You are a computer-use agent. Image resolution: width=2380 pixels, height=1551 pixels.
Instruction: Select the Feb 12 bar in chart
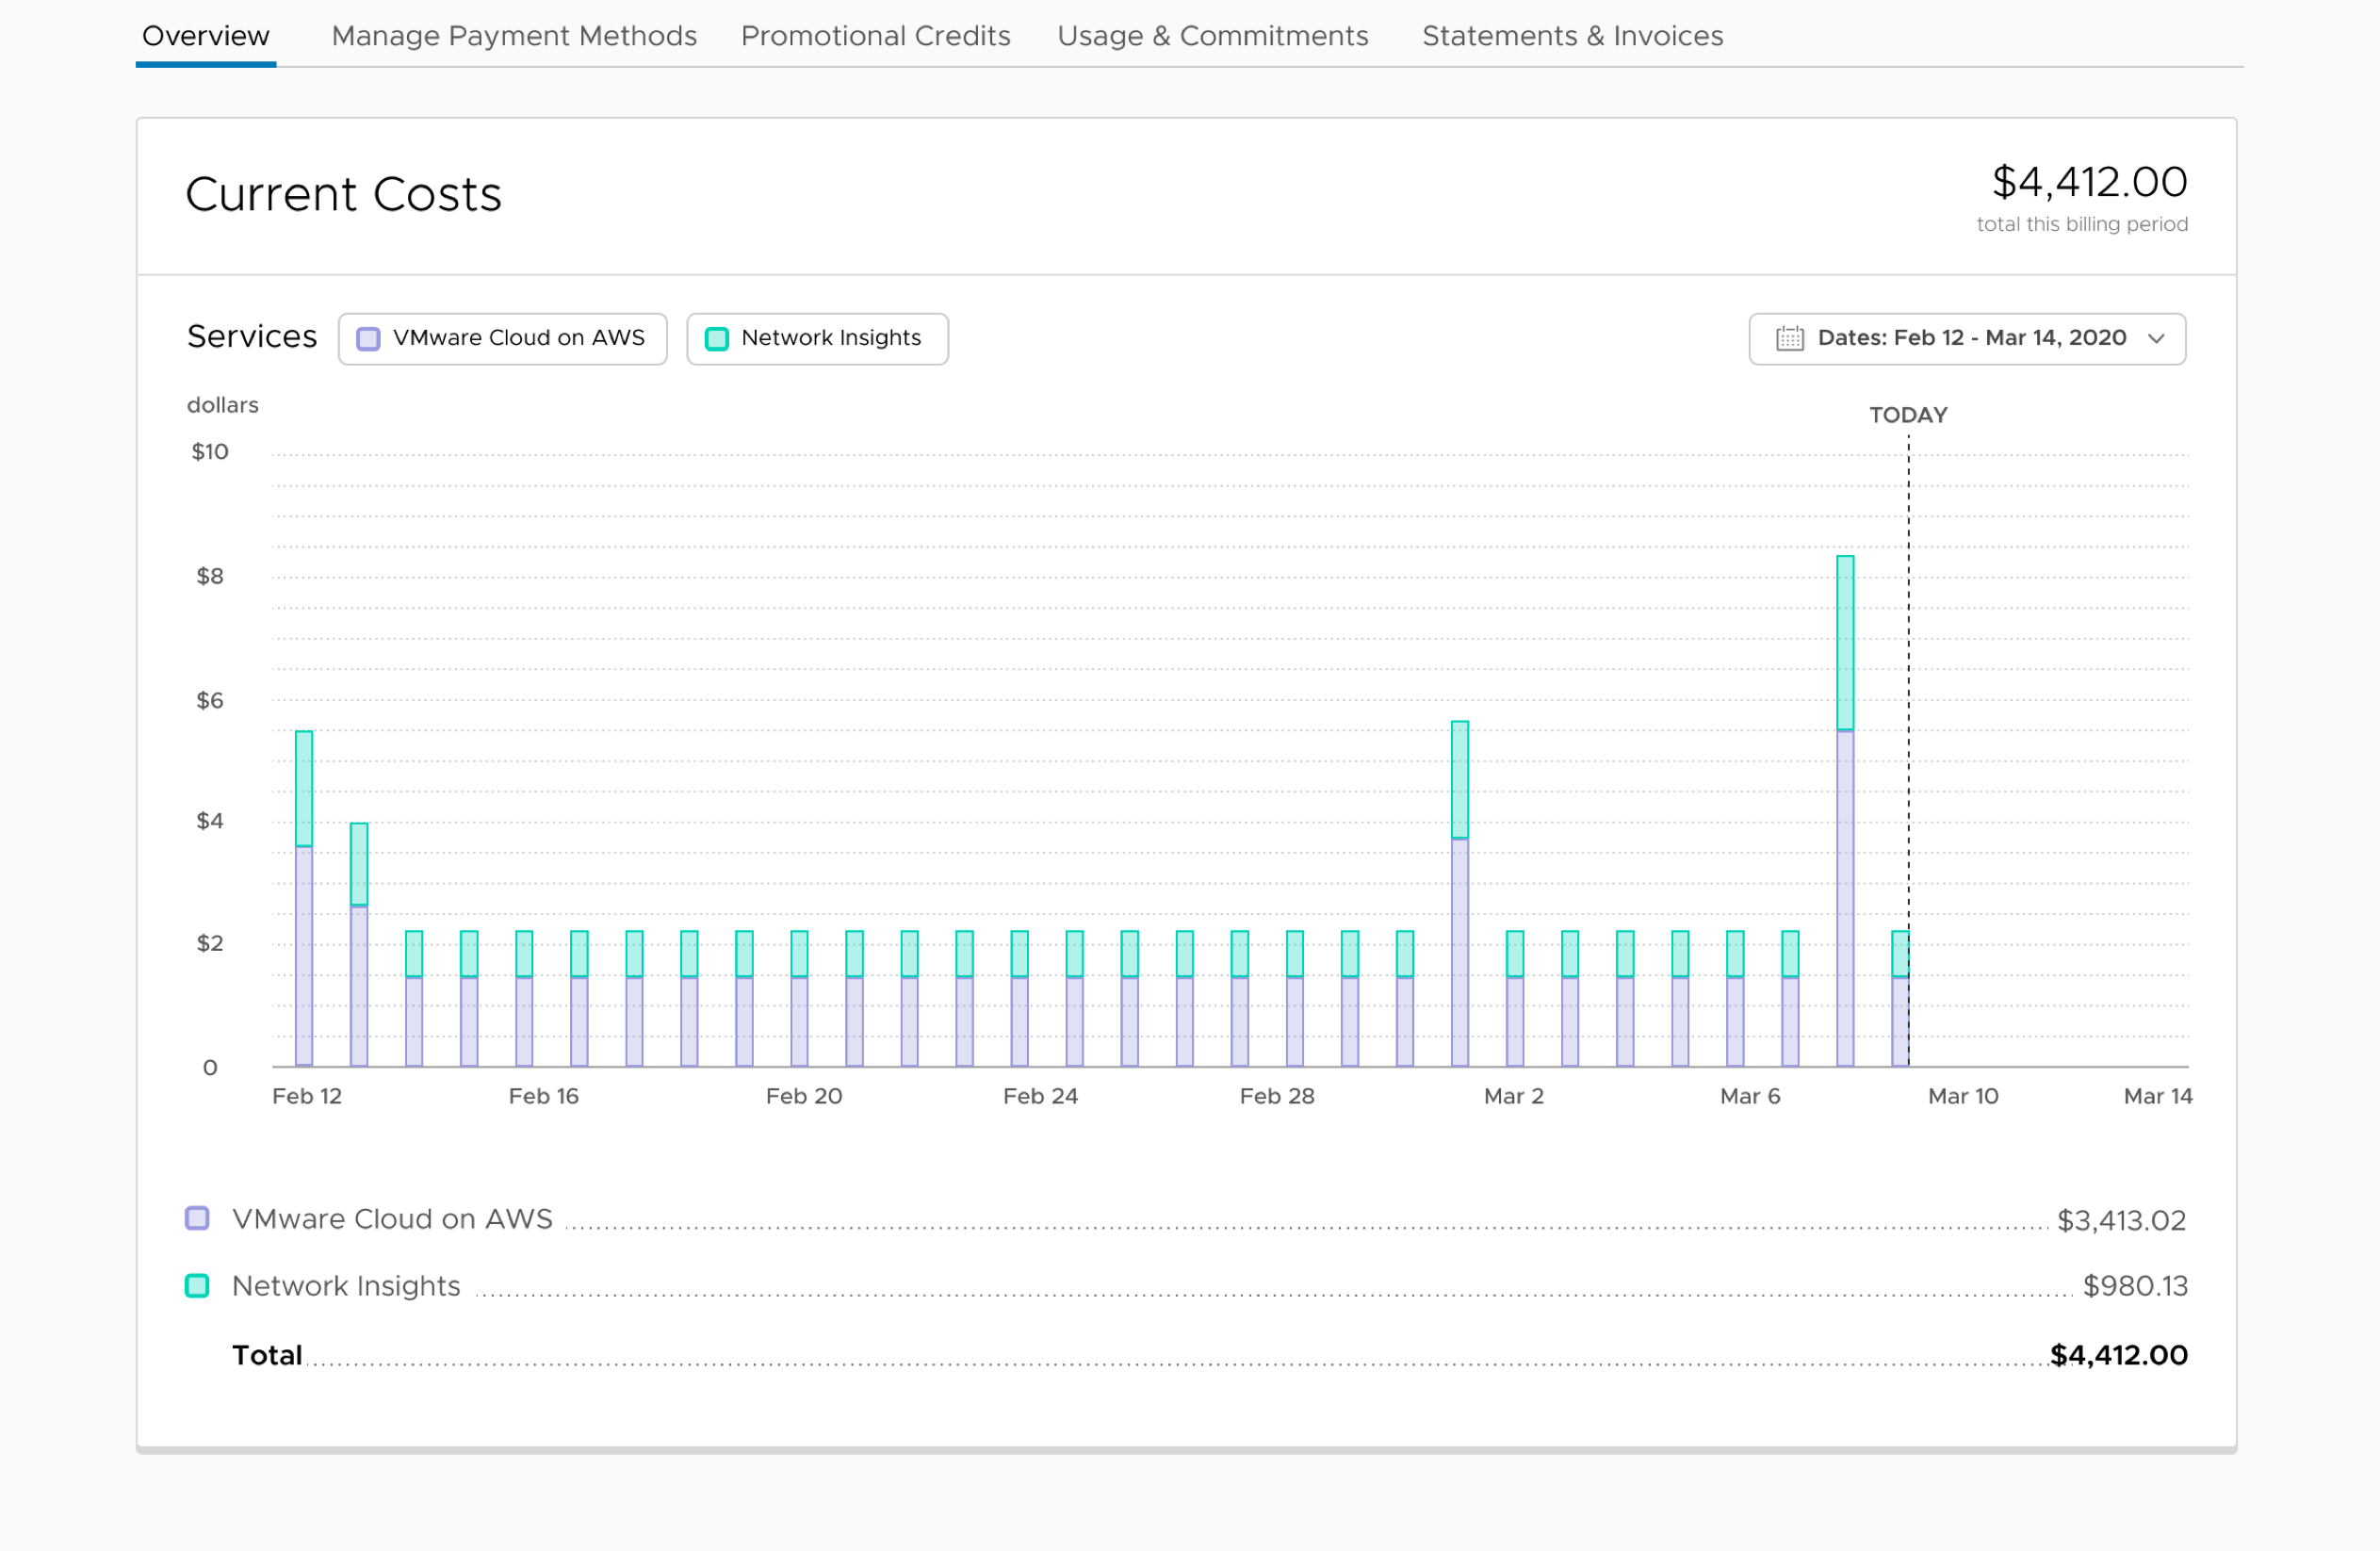tap(304, 898)
